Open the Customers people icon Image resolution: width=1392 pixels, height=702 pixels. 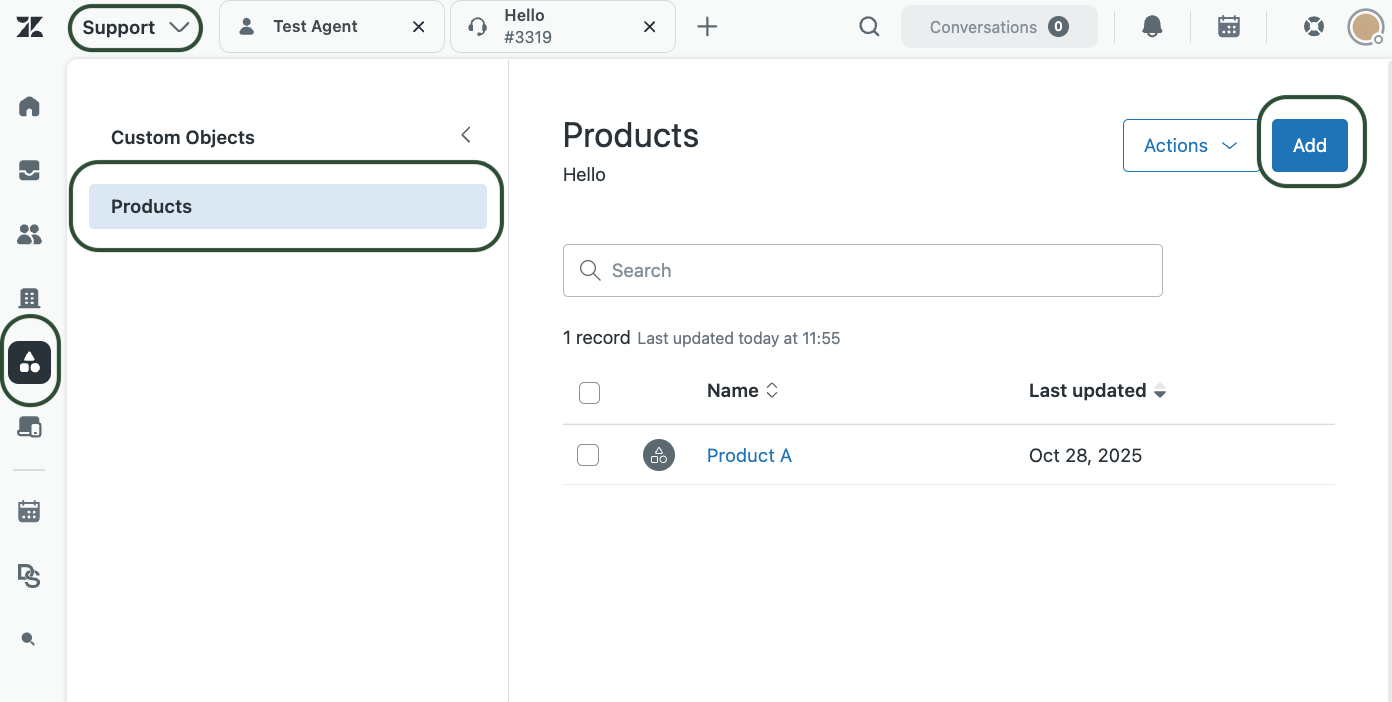(29, 234)
